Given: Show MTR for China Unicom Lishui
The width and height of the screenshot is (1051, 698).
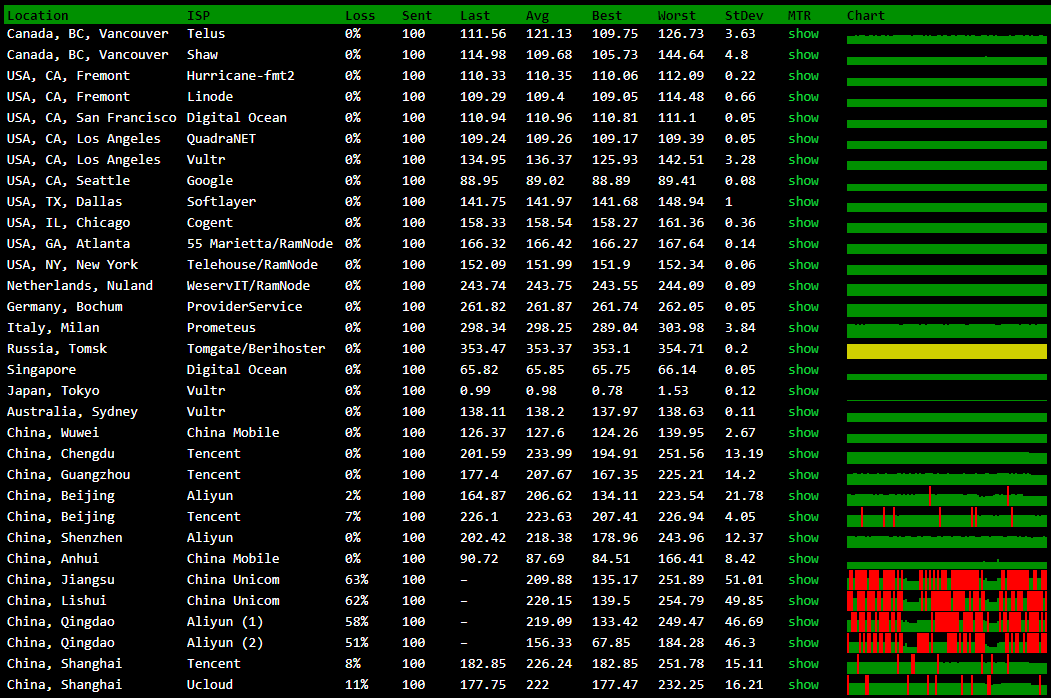Looking at the screenshot, I should tap(803, 601).
